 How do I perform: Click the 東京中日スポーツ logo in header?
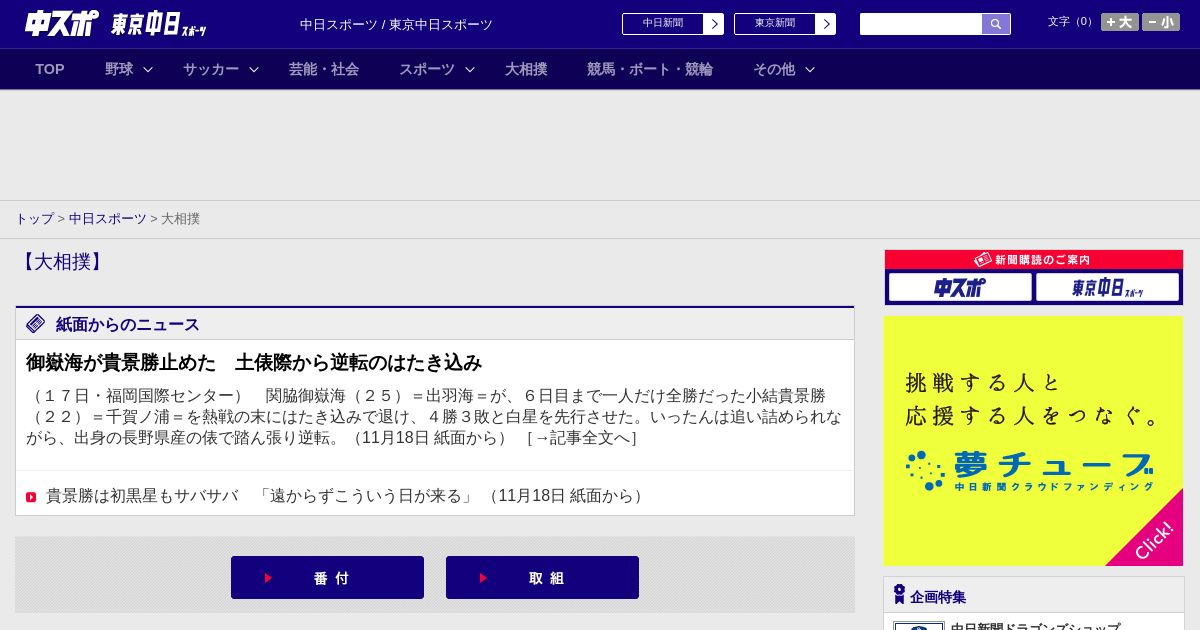click(159, 24)
